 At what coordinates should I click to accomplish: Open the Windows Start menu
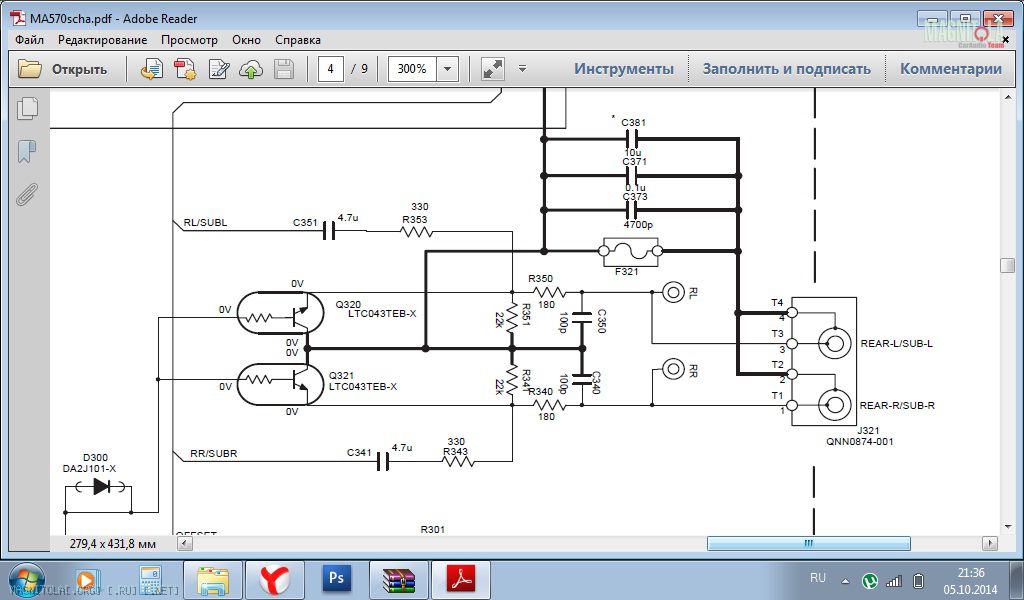26,580
